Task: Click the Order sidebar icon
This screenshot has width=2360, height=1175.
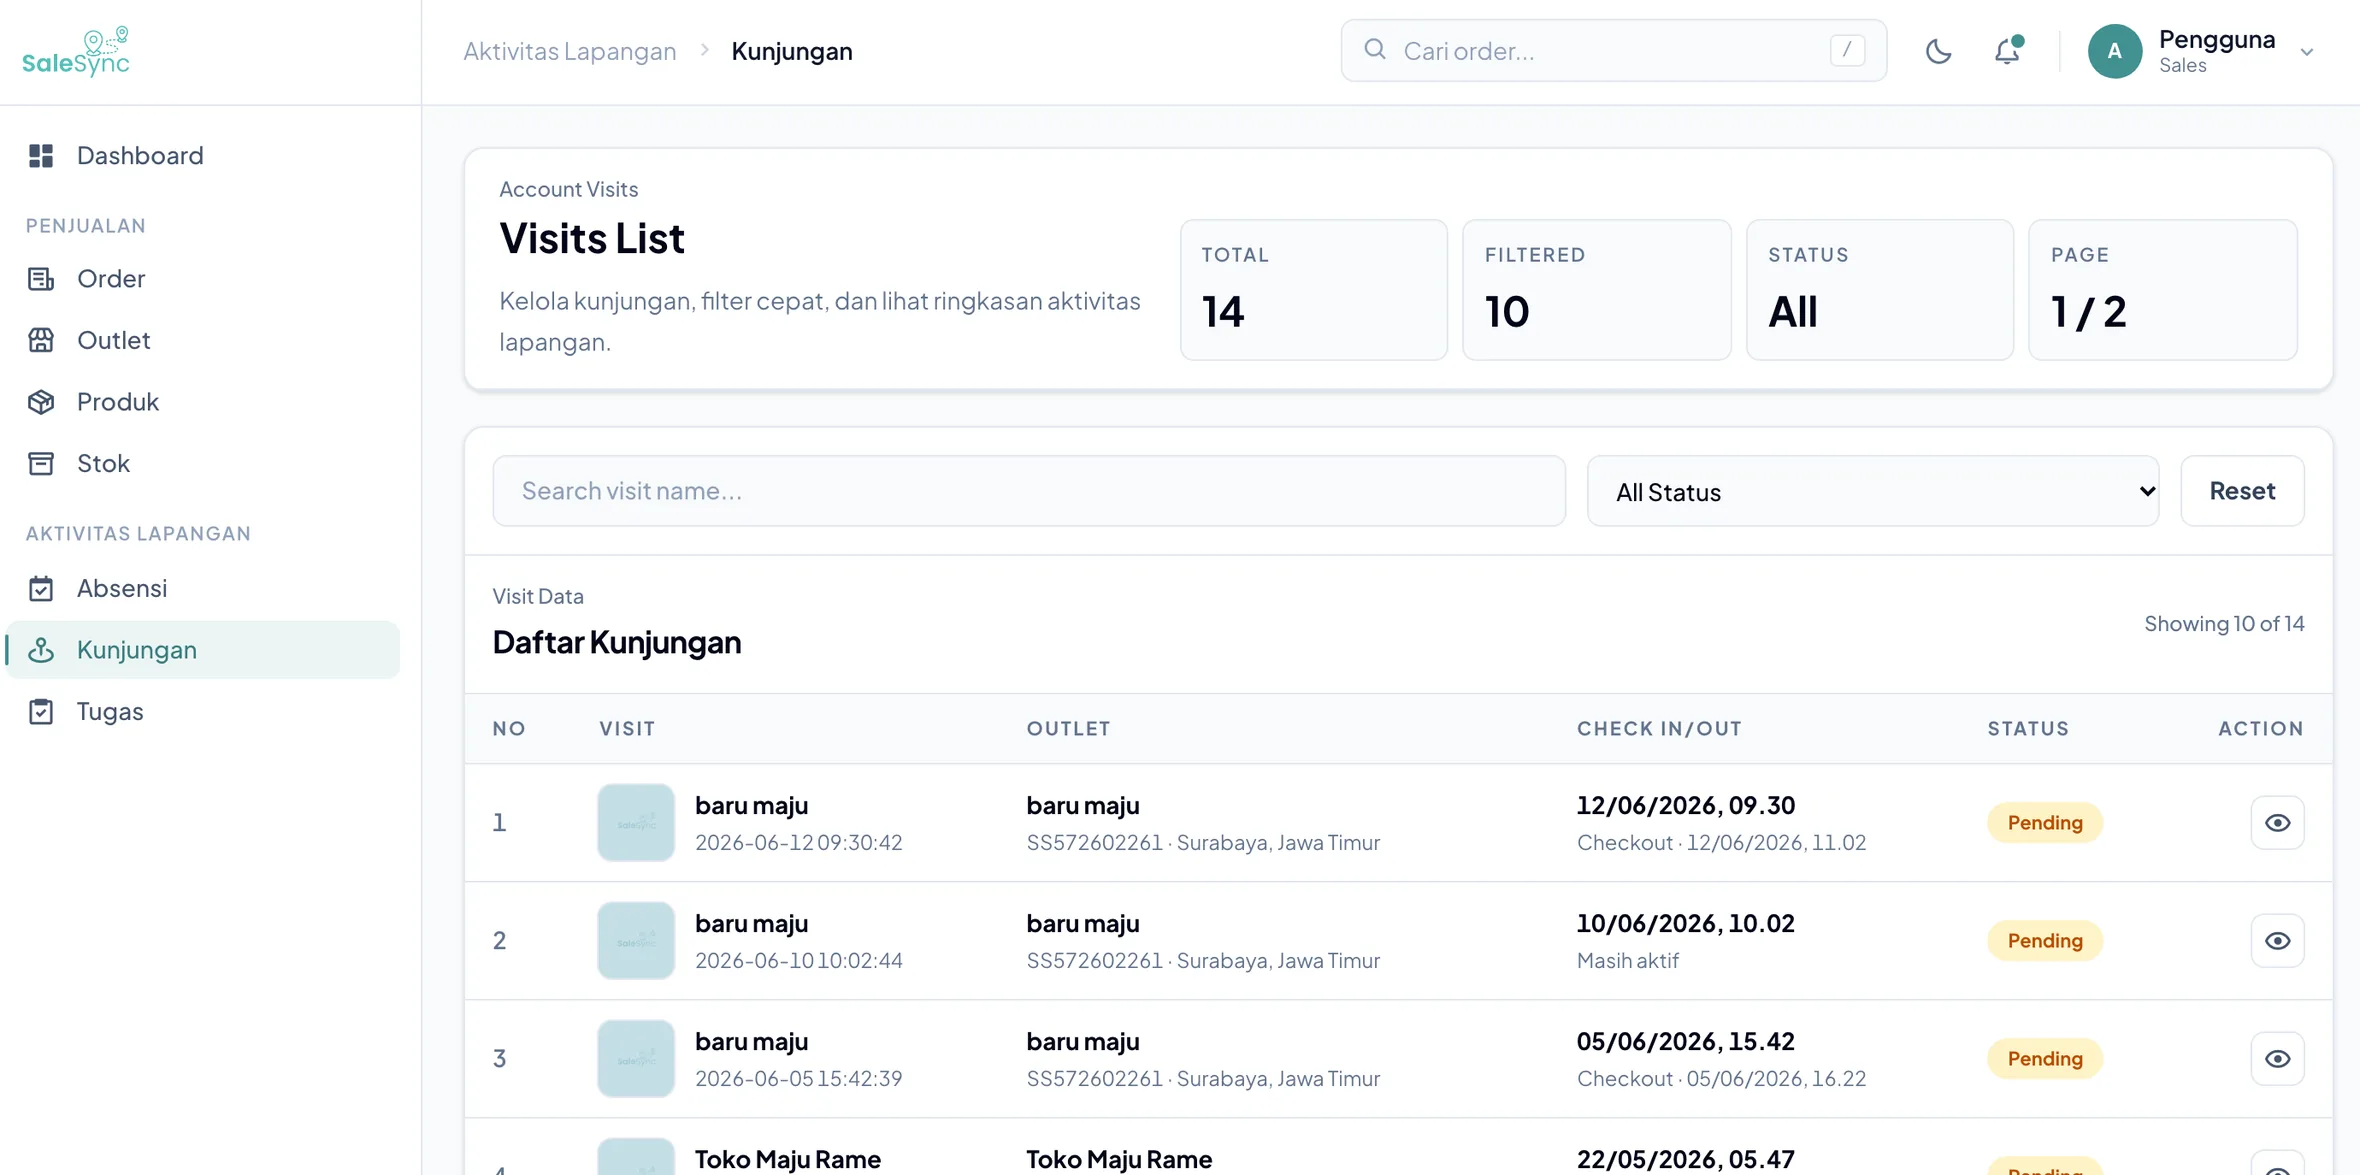Action: point(41,279)
